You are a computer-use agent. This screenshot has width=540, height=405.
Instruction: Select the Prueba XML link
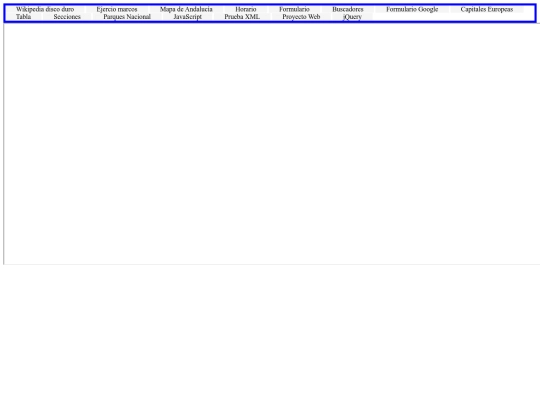(242, 17)
